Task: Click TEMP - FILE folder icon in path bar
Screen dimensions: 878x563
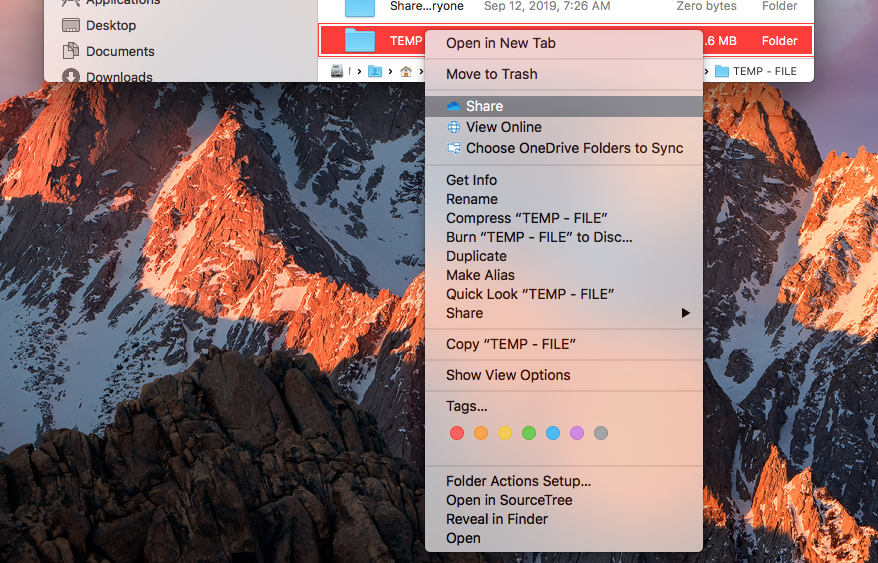Action: click(x=722, y=71)
